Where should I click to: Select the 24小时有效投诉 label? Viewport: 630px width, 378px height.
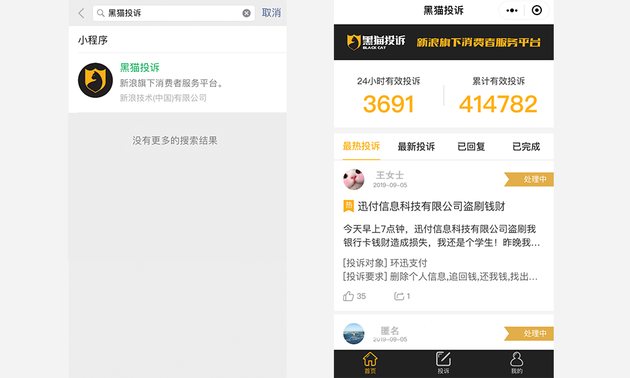tap(389, 81)
